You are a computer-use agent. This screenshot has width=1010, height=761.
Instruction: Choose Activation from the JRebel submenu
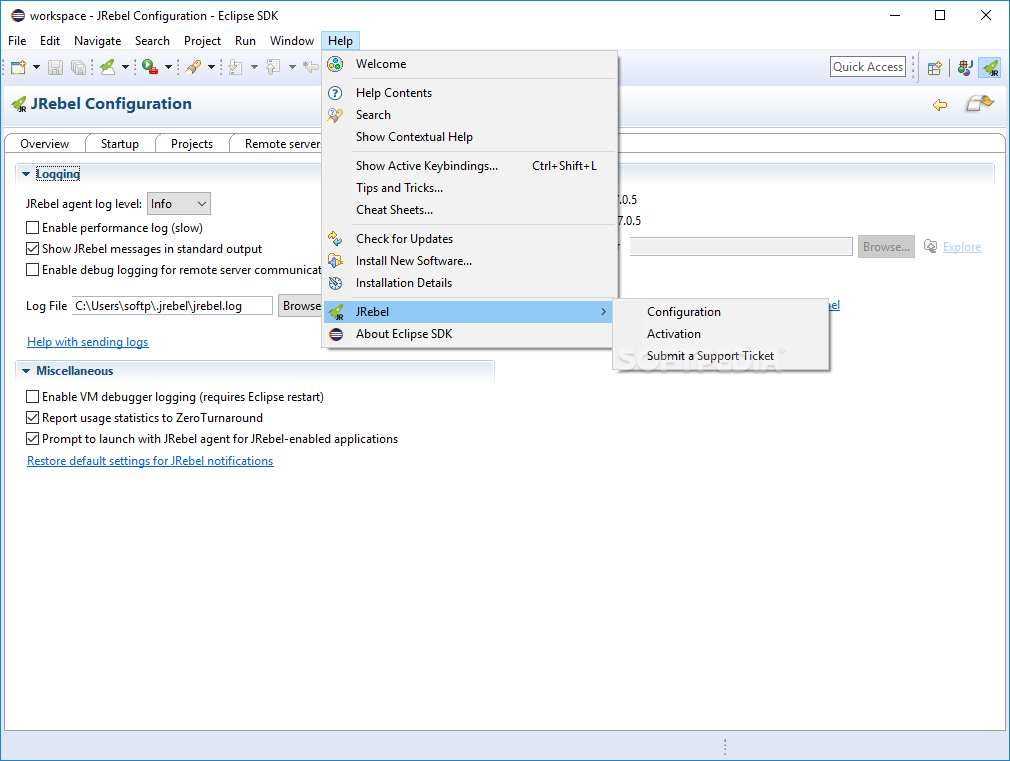(721, 334)
